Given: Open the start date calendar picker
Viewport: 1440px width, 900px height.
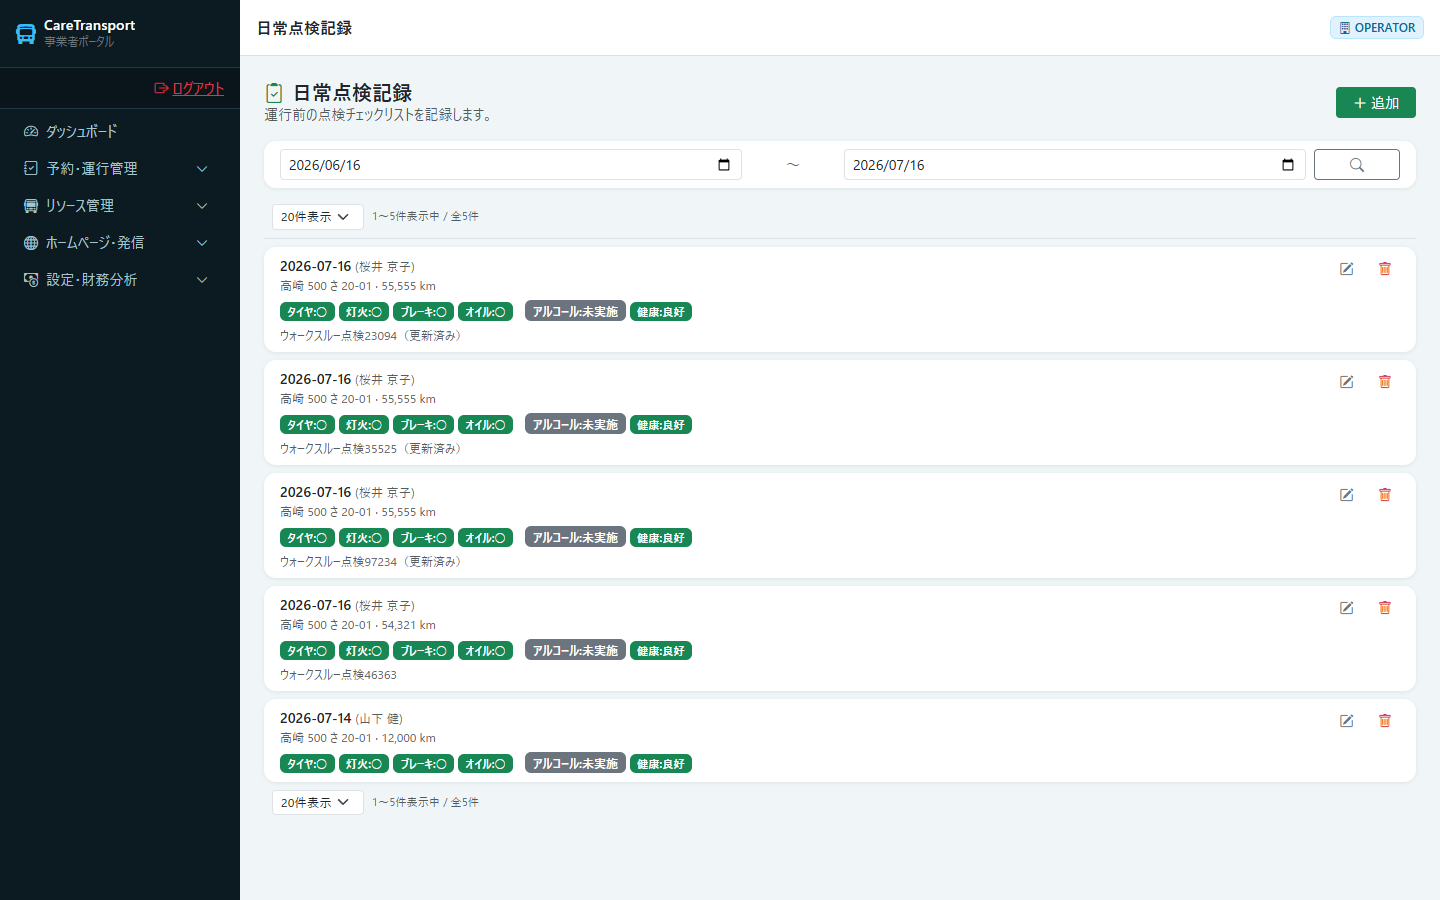Looking at the screenshot, I should pyautogui.click(x=724, y=165).
